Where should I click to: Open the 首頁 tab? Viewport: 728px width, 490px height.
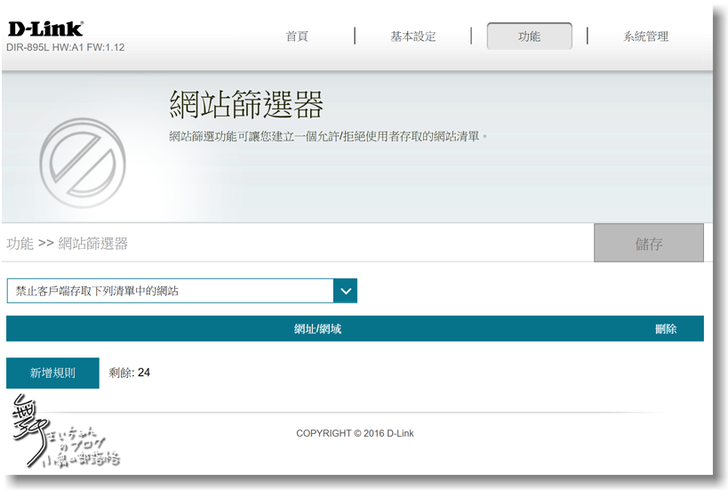click(297, 36)
